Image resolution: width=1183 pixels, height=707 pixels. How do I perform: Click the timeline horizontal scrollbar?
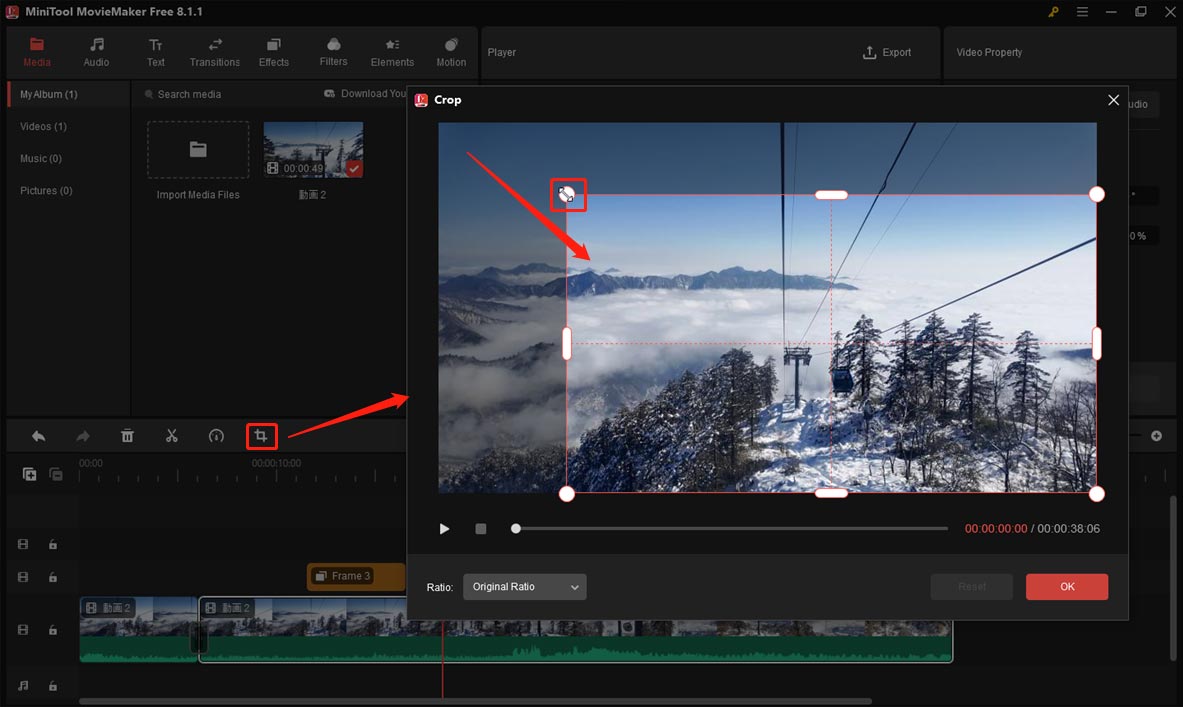475,701
